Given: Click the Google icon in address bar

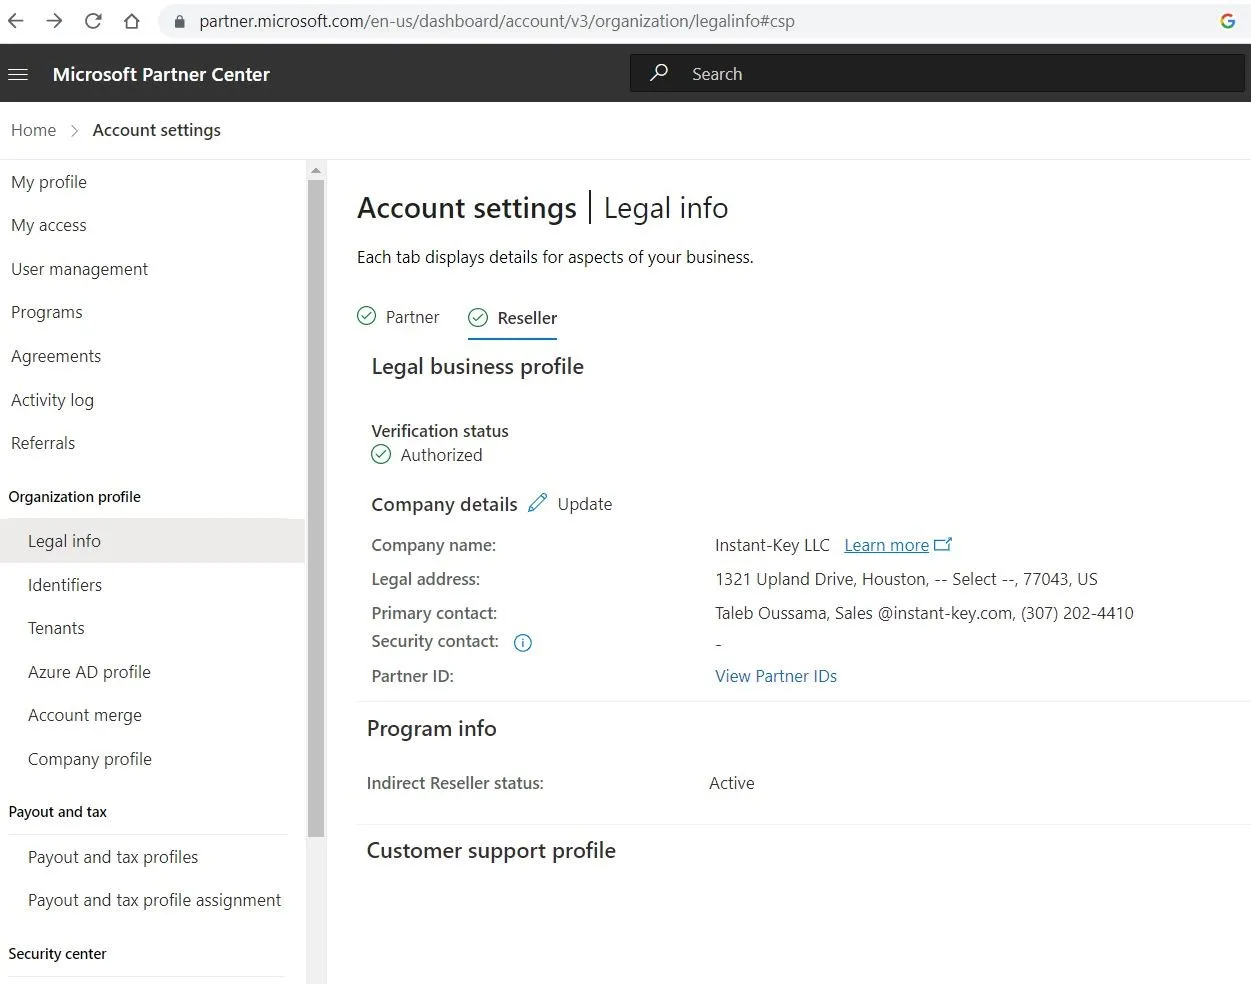Looking at the screenshot, I should pos(1227,21).
